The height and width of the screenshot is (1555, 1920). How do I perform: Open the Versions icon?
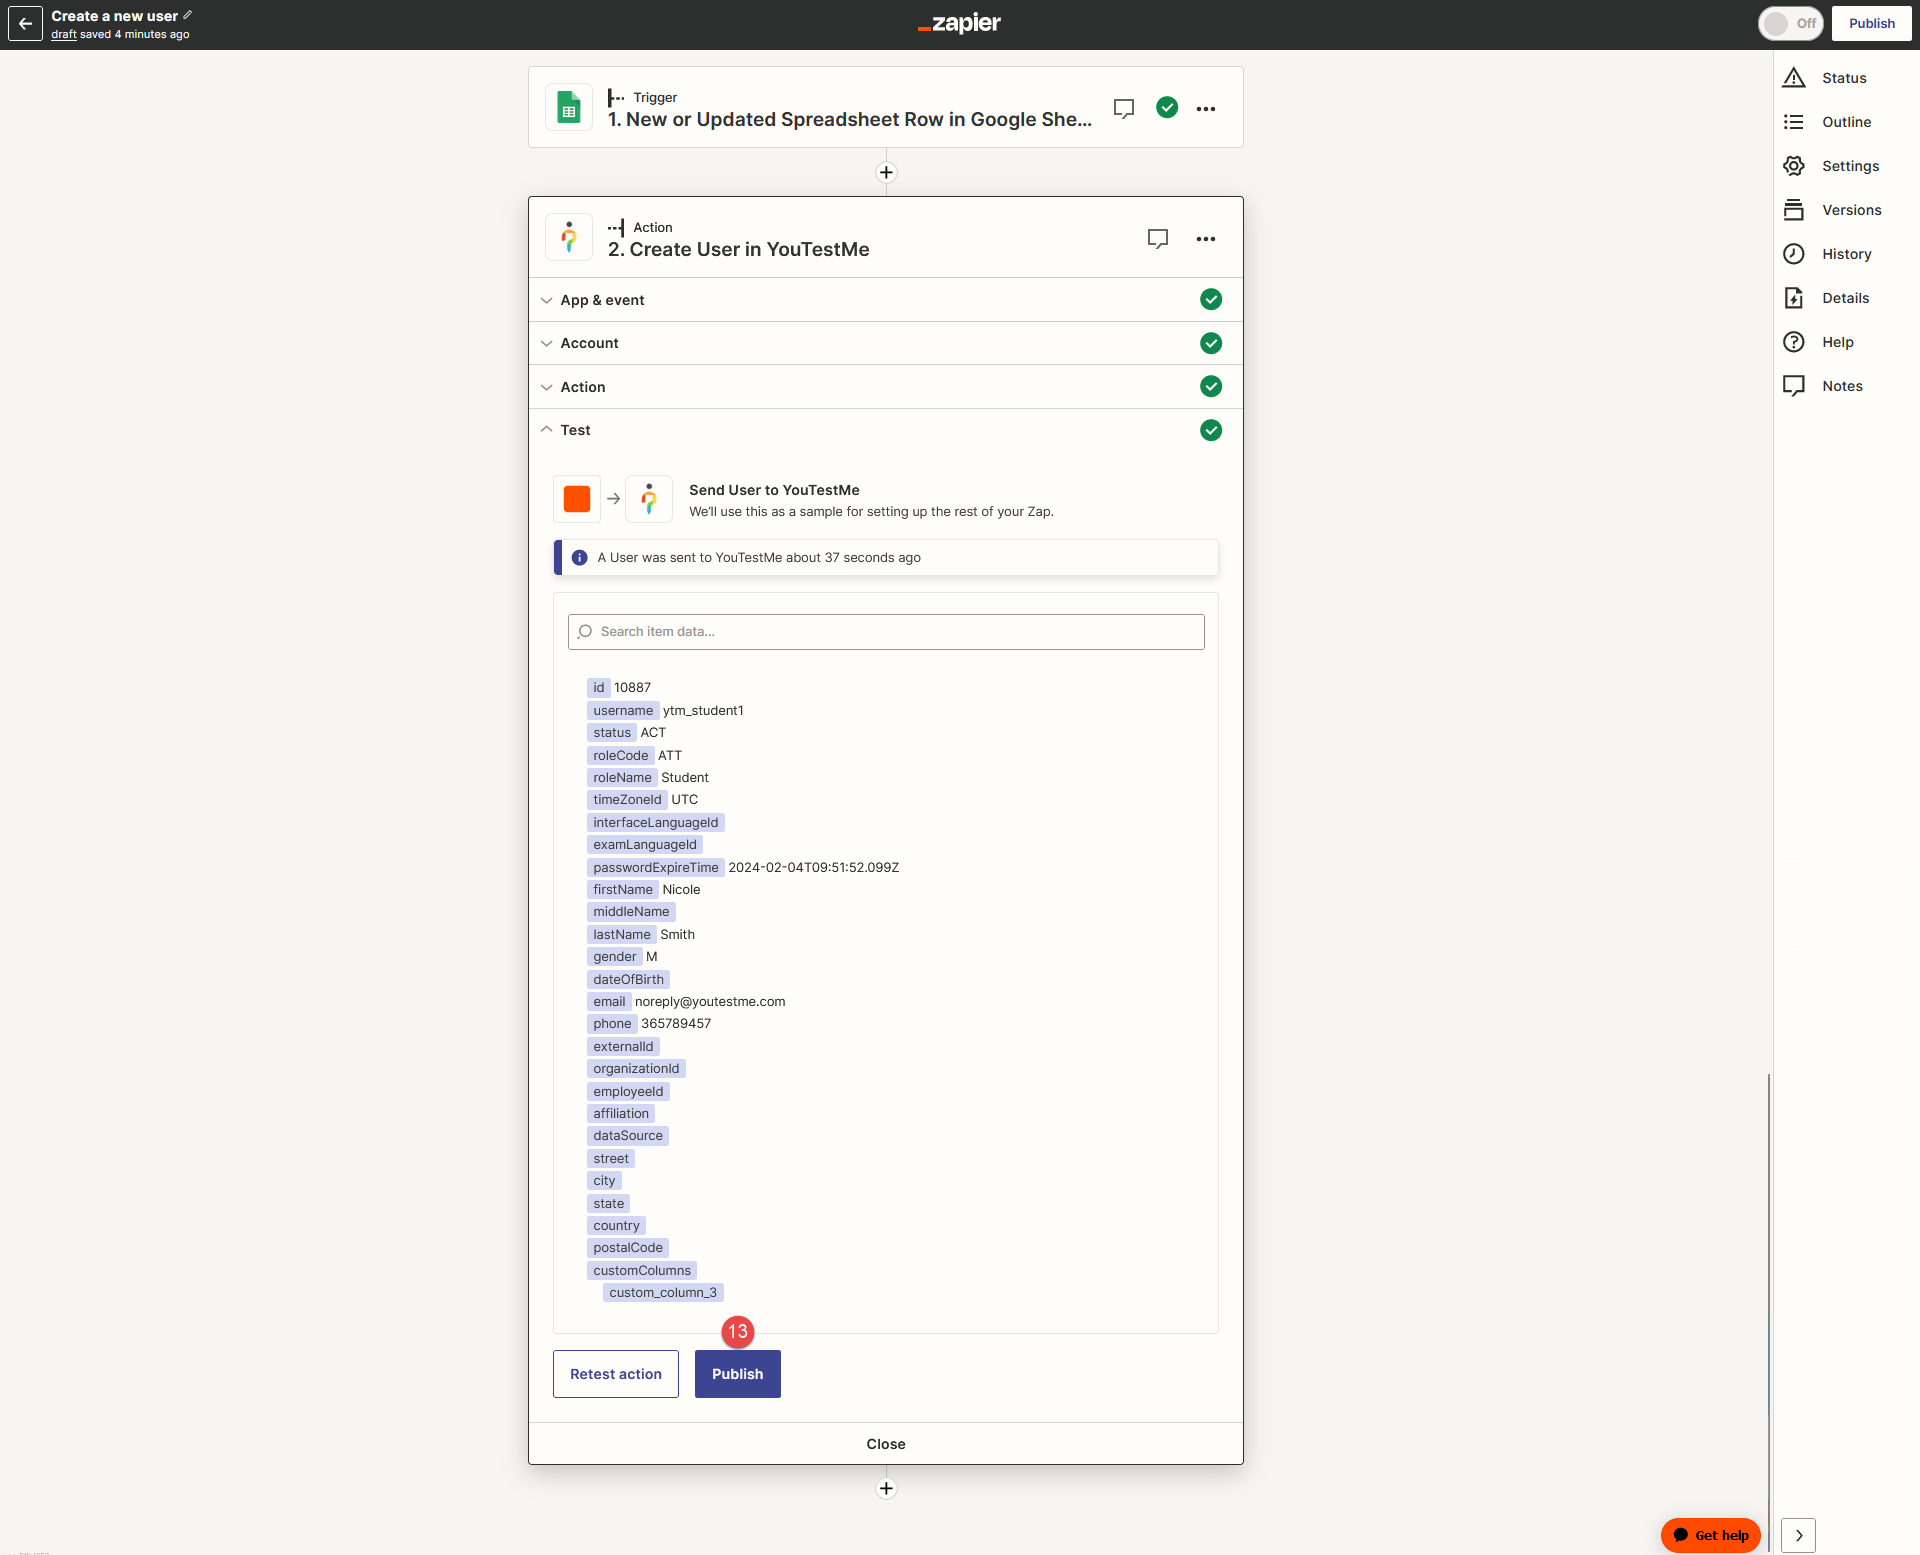coord(1794,210)
